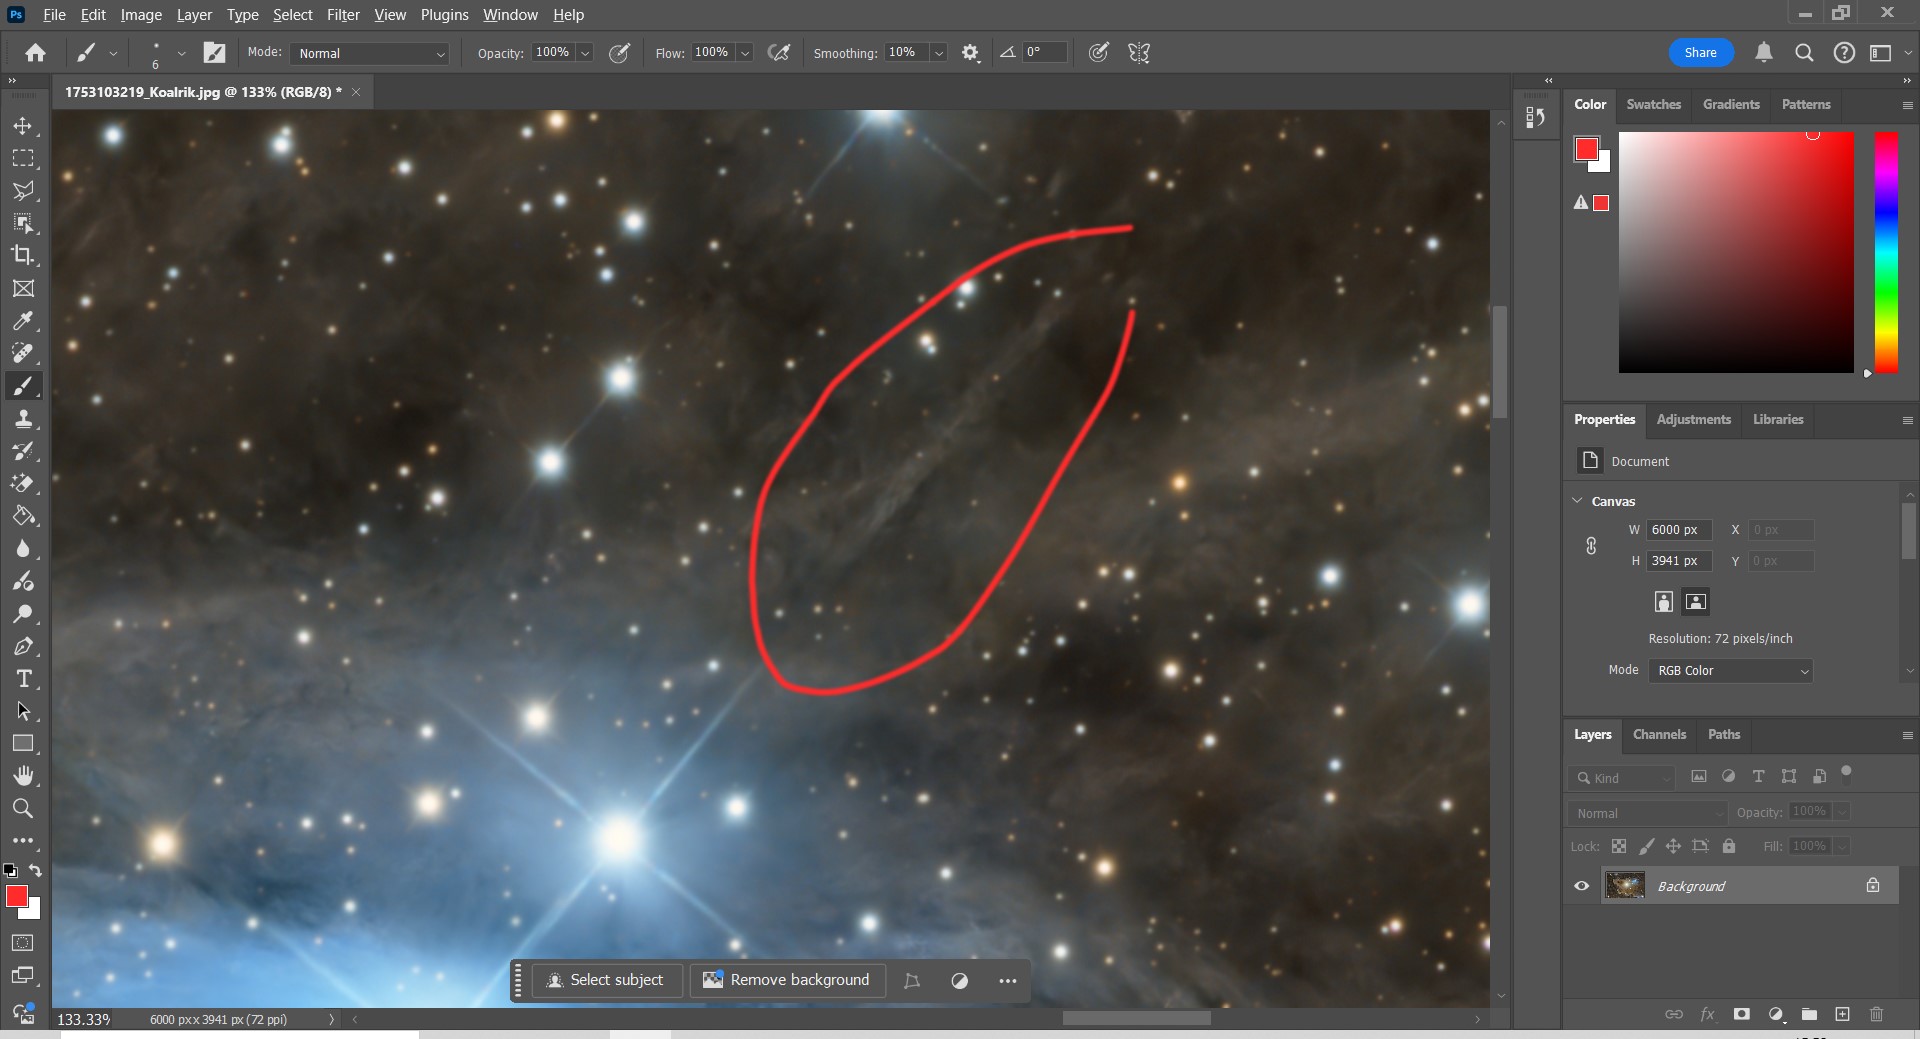Screen dimensions: 1920x1039
Task: Select the Eraser tool
Action: tap(23, 483)
